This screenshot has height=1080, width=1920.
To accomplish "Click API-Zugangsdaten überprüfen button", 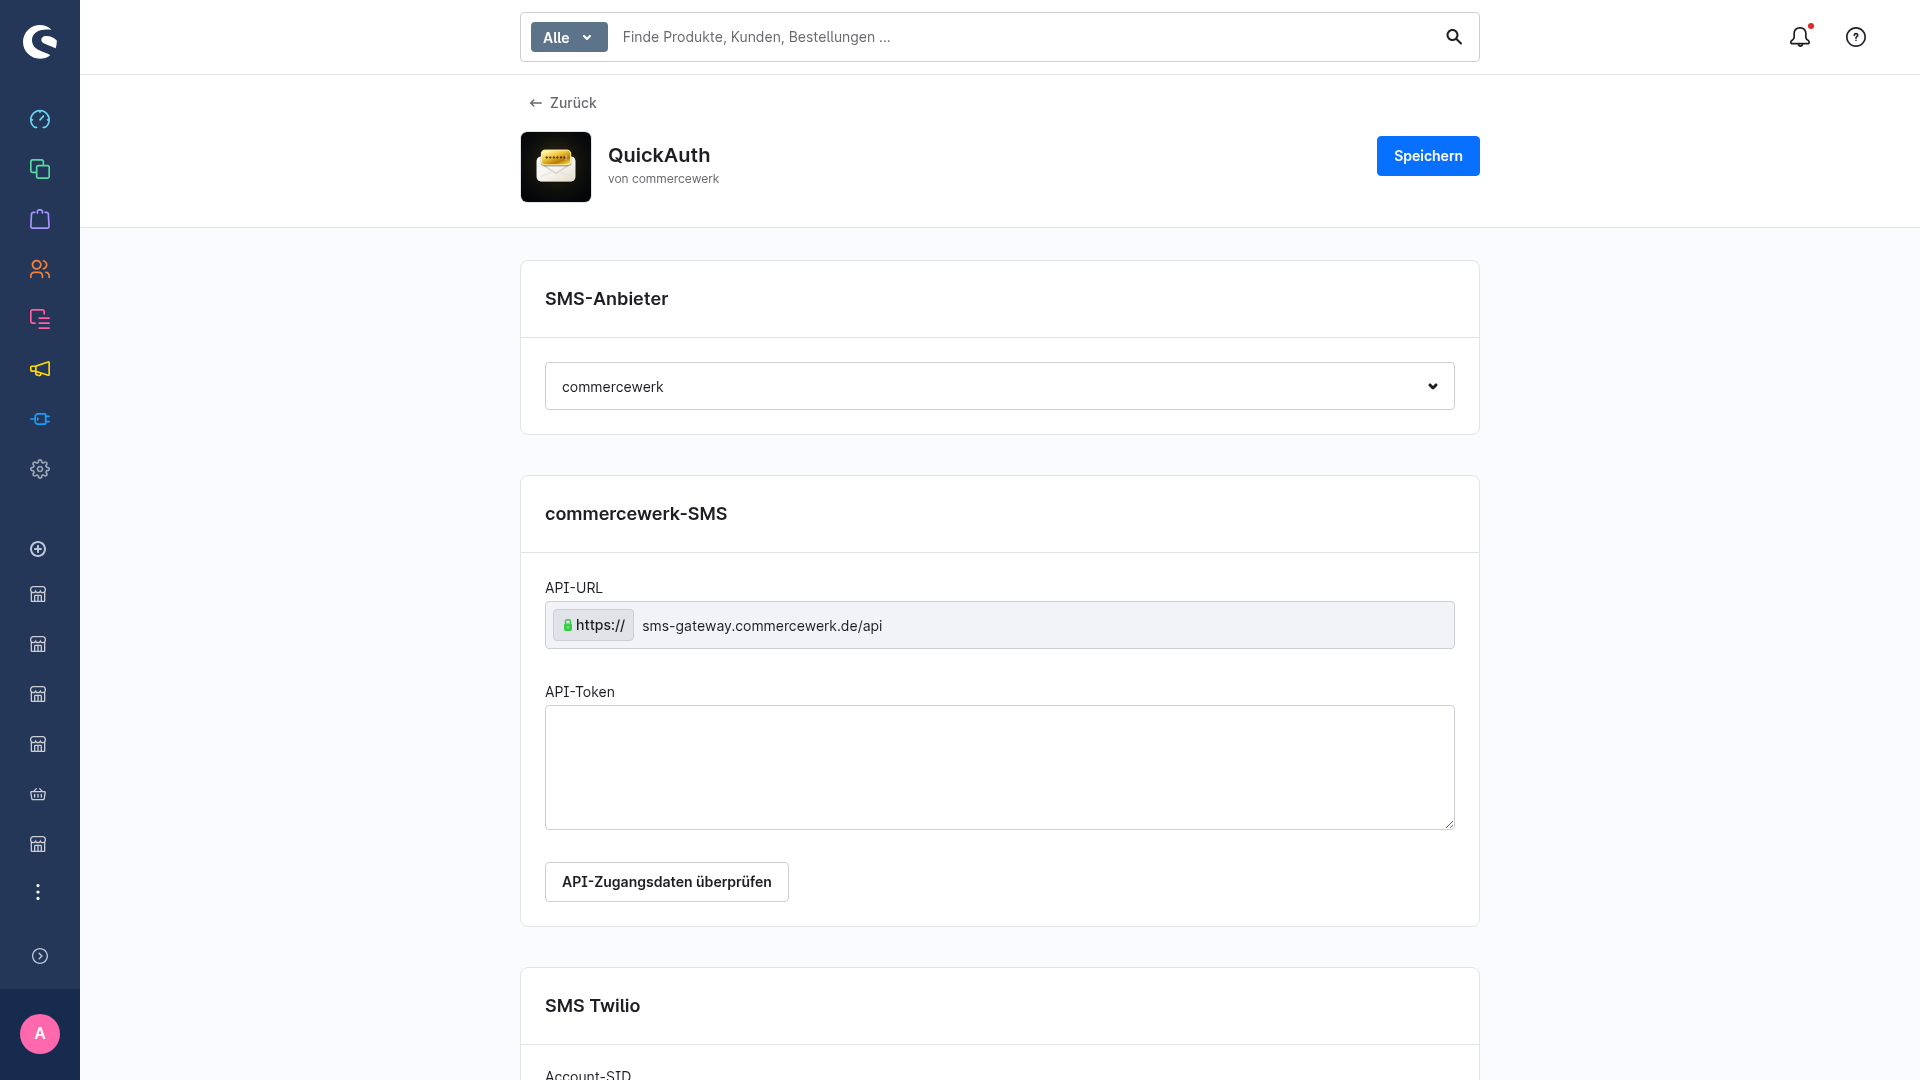I will pyautogui.click(x=667, y=882).
